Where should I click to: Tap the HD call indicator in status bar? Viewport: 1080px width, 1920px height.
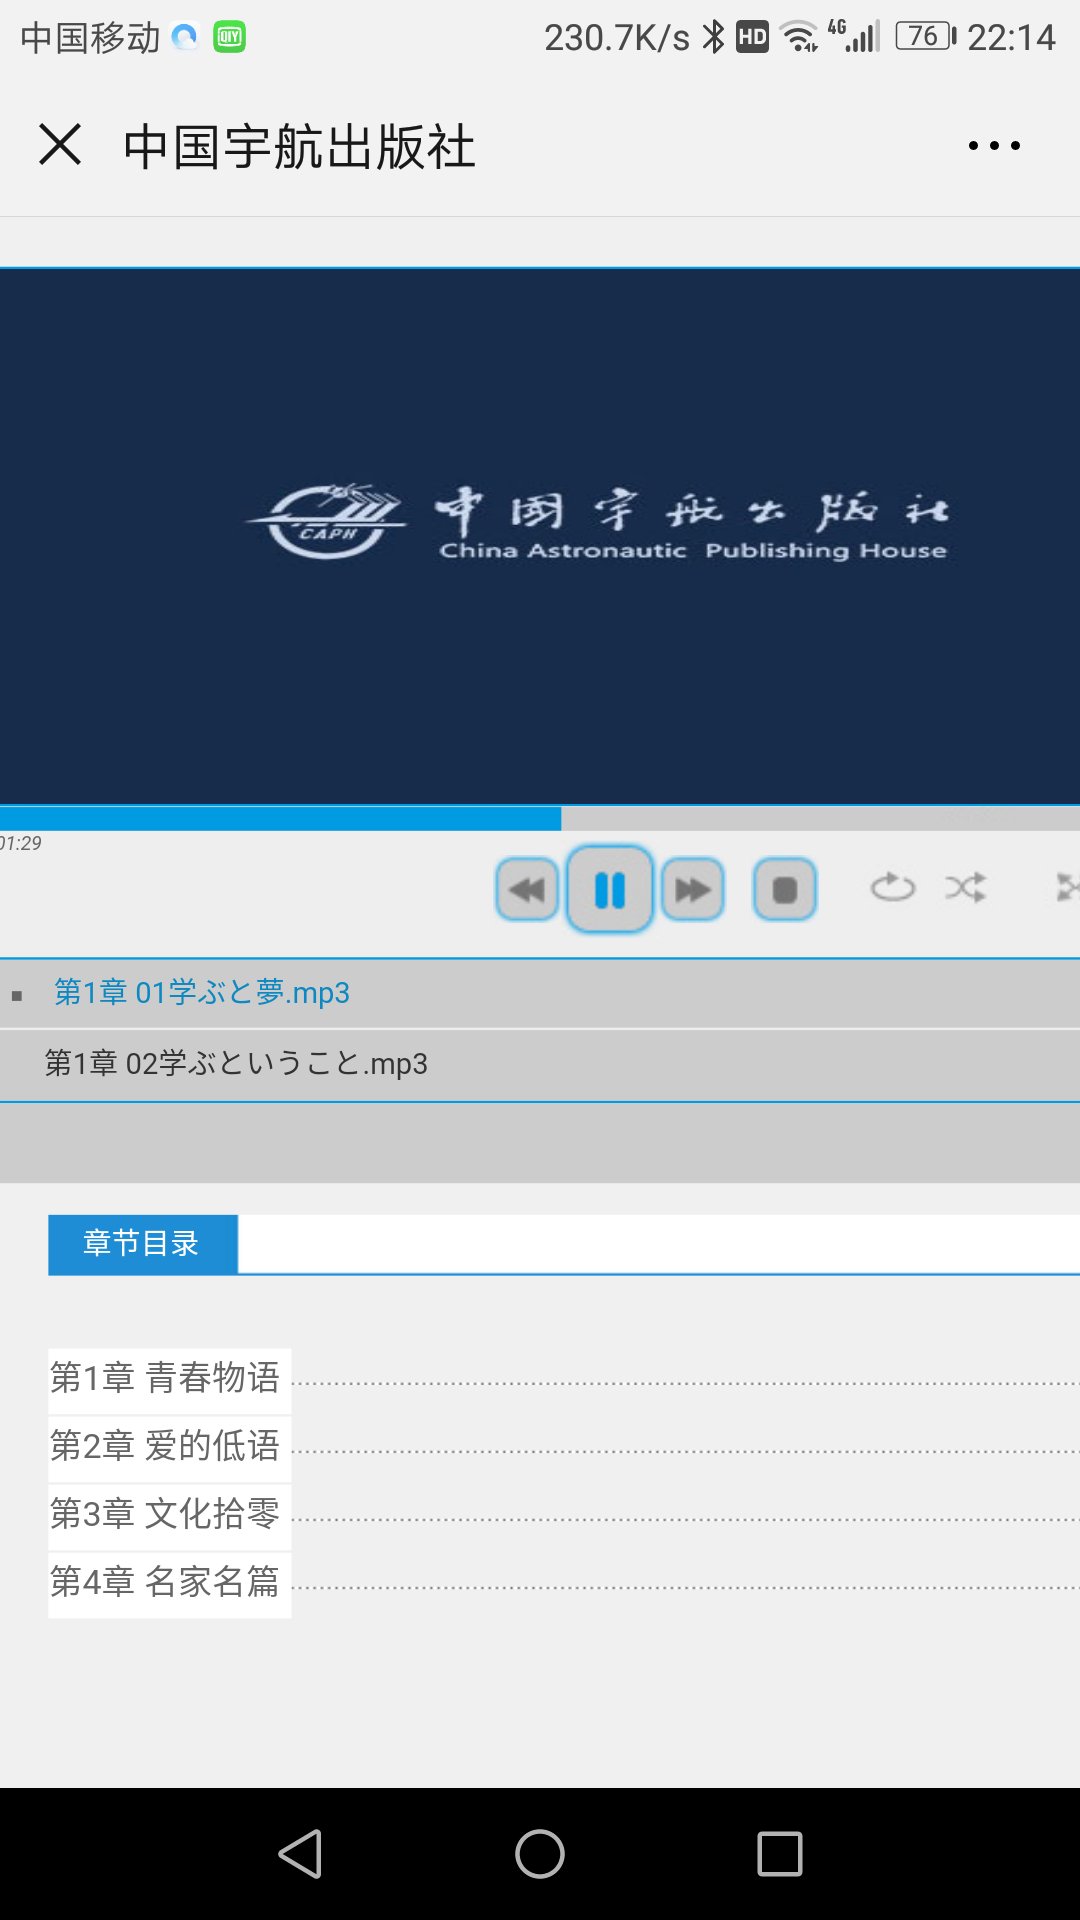click(752, 37)
